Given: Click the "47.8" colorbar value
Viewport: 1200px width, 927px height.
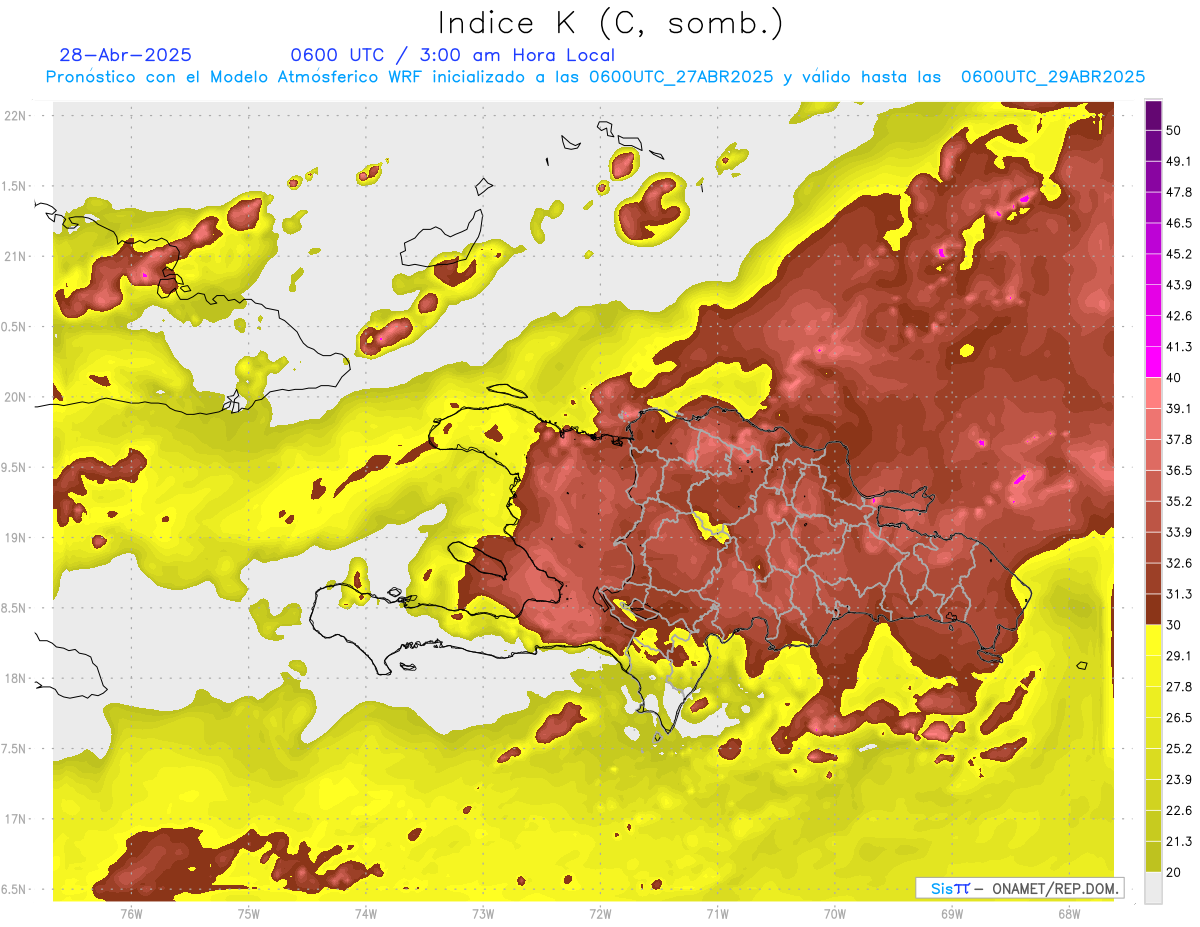Looking at the screenshot, I should click(x=1179, y=192).
